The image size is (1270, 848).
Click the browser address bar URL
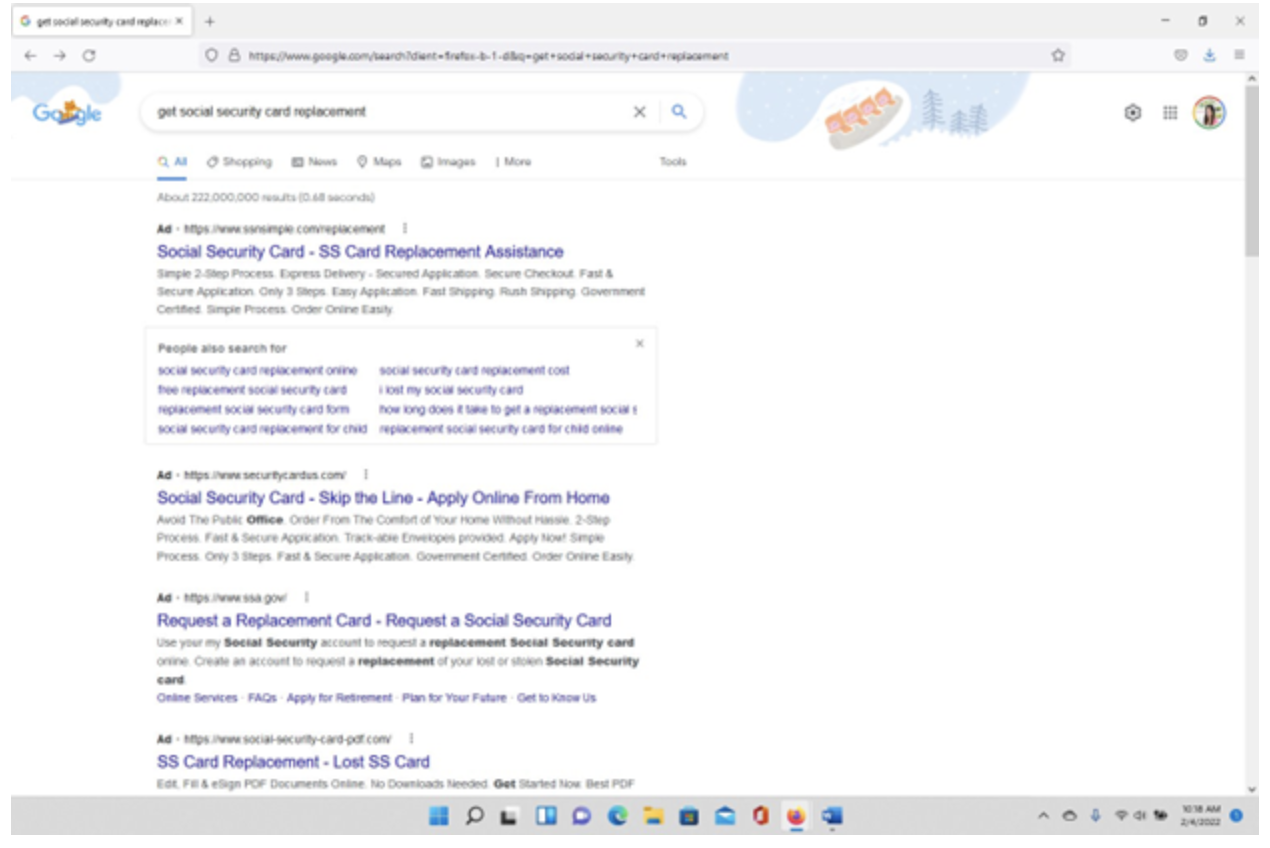(x=488, y=56)
